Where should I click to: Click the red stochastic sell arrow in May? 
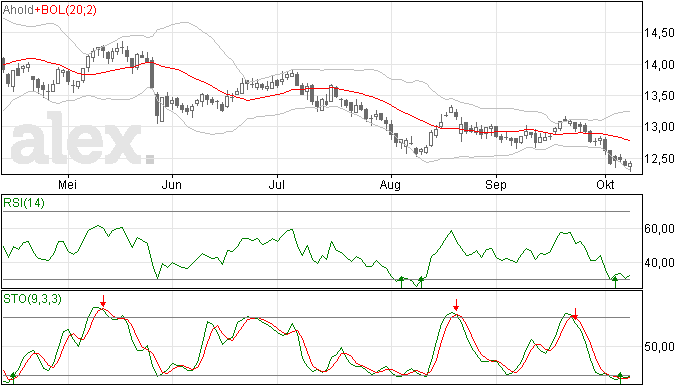point(103,301)
